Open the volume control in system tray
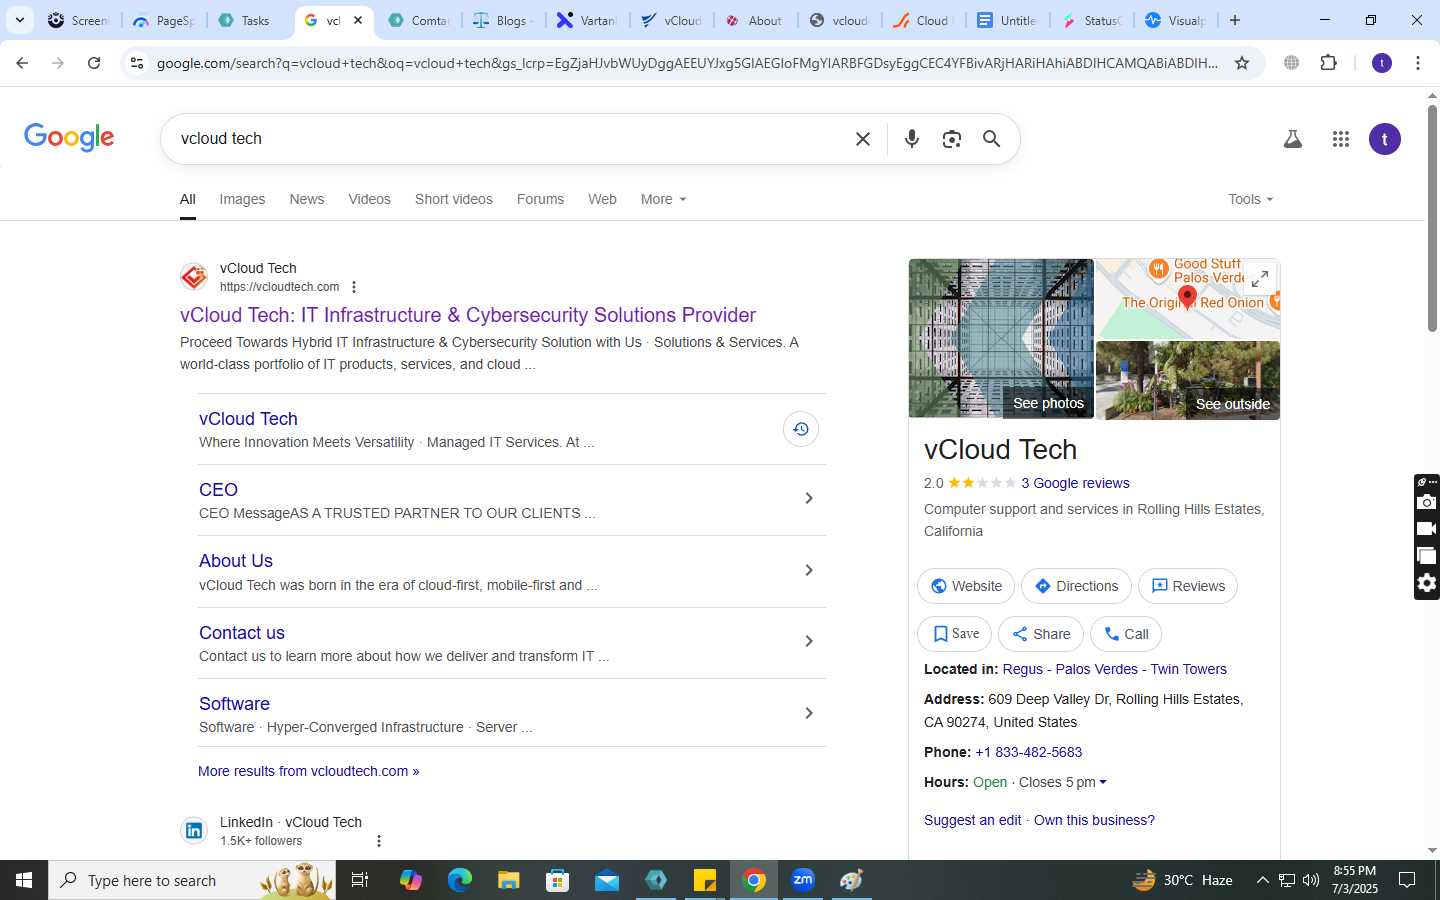The image size is (1440, 900). 1311,880
